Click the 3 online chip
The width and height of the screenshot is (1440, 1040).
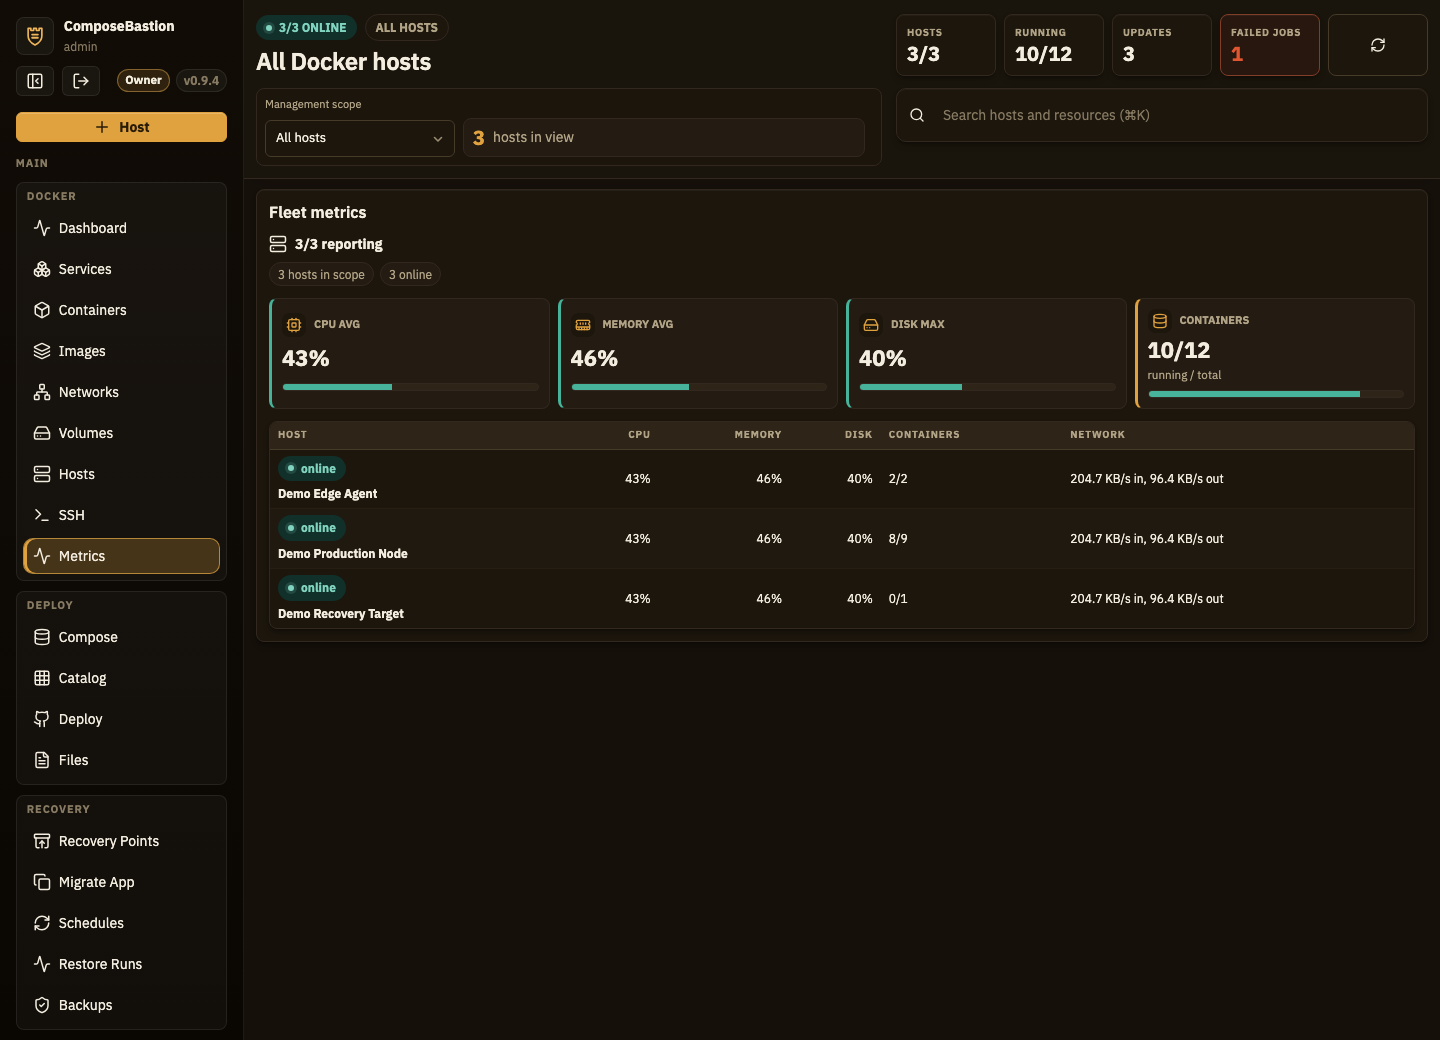click(x=410, y=275)
